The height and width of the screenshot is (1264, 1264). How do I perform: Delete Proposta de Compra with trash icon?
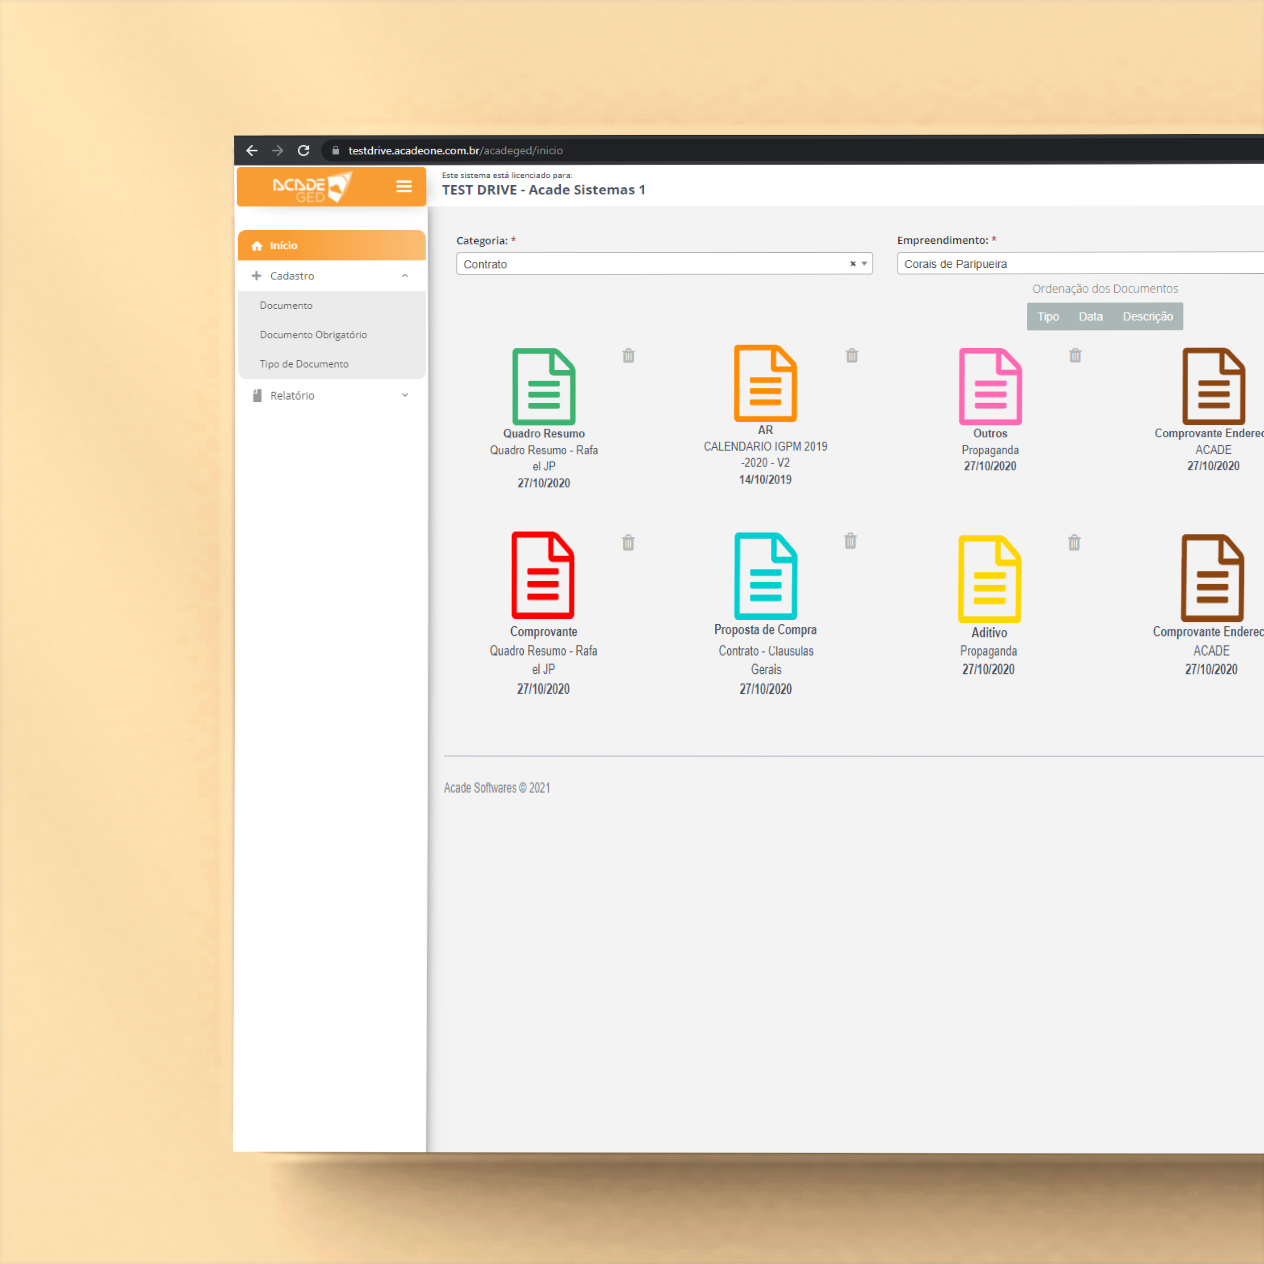click(x=850, y=541)
